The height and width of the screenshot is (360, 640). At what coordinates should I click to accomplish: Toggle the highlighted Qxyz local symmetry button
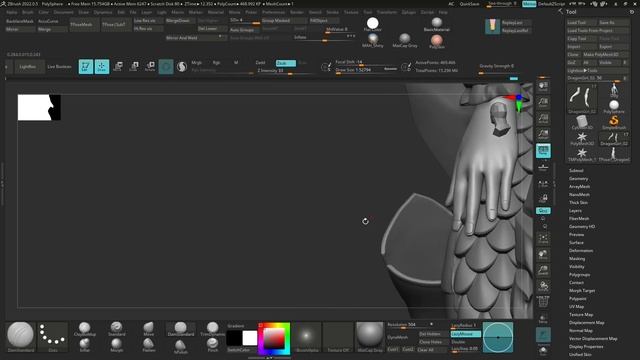[x=543, y=211]
